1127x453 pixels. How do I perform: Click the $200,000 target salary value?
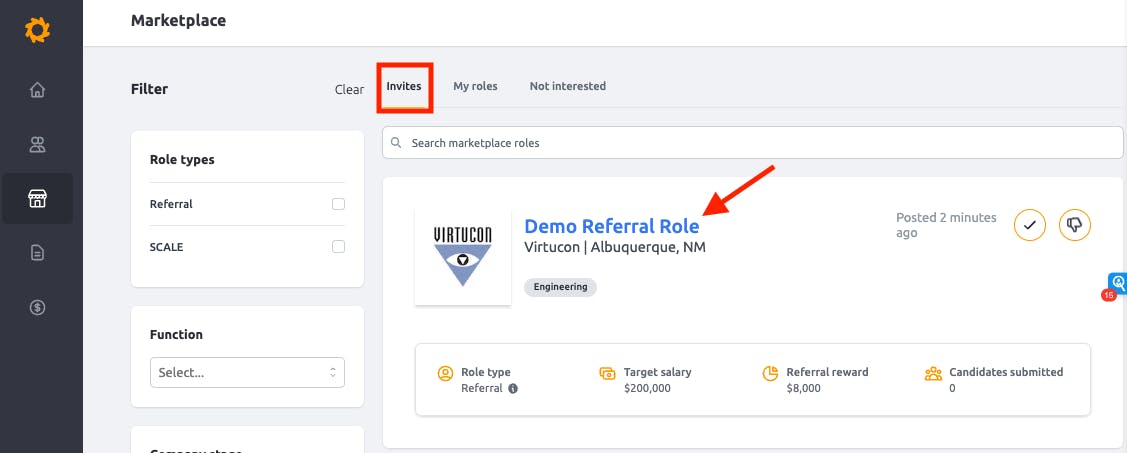click(648, 388)
